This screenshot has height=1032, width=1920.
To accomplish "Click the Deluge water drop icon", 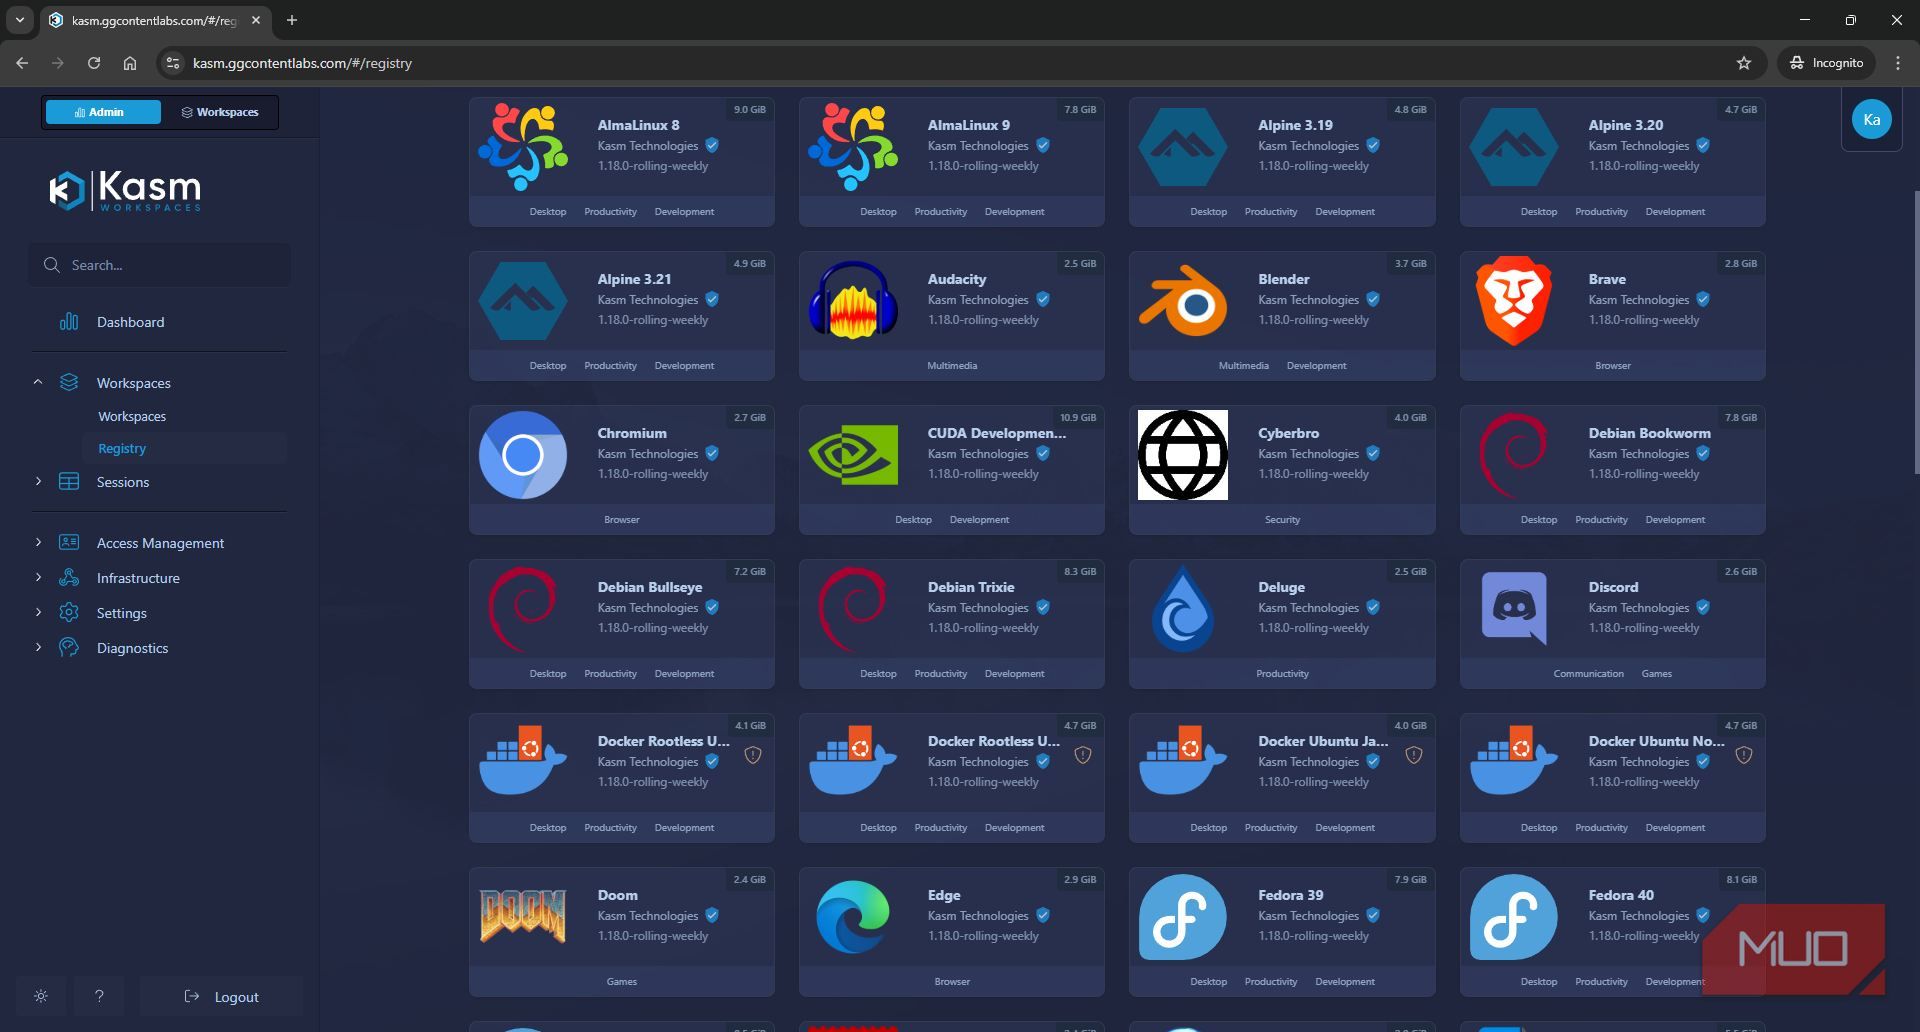I will 1183,609.
